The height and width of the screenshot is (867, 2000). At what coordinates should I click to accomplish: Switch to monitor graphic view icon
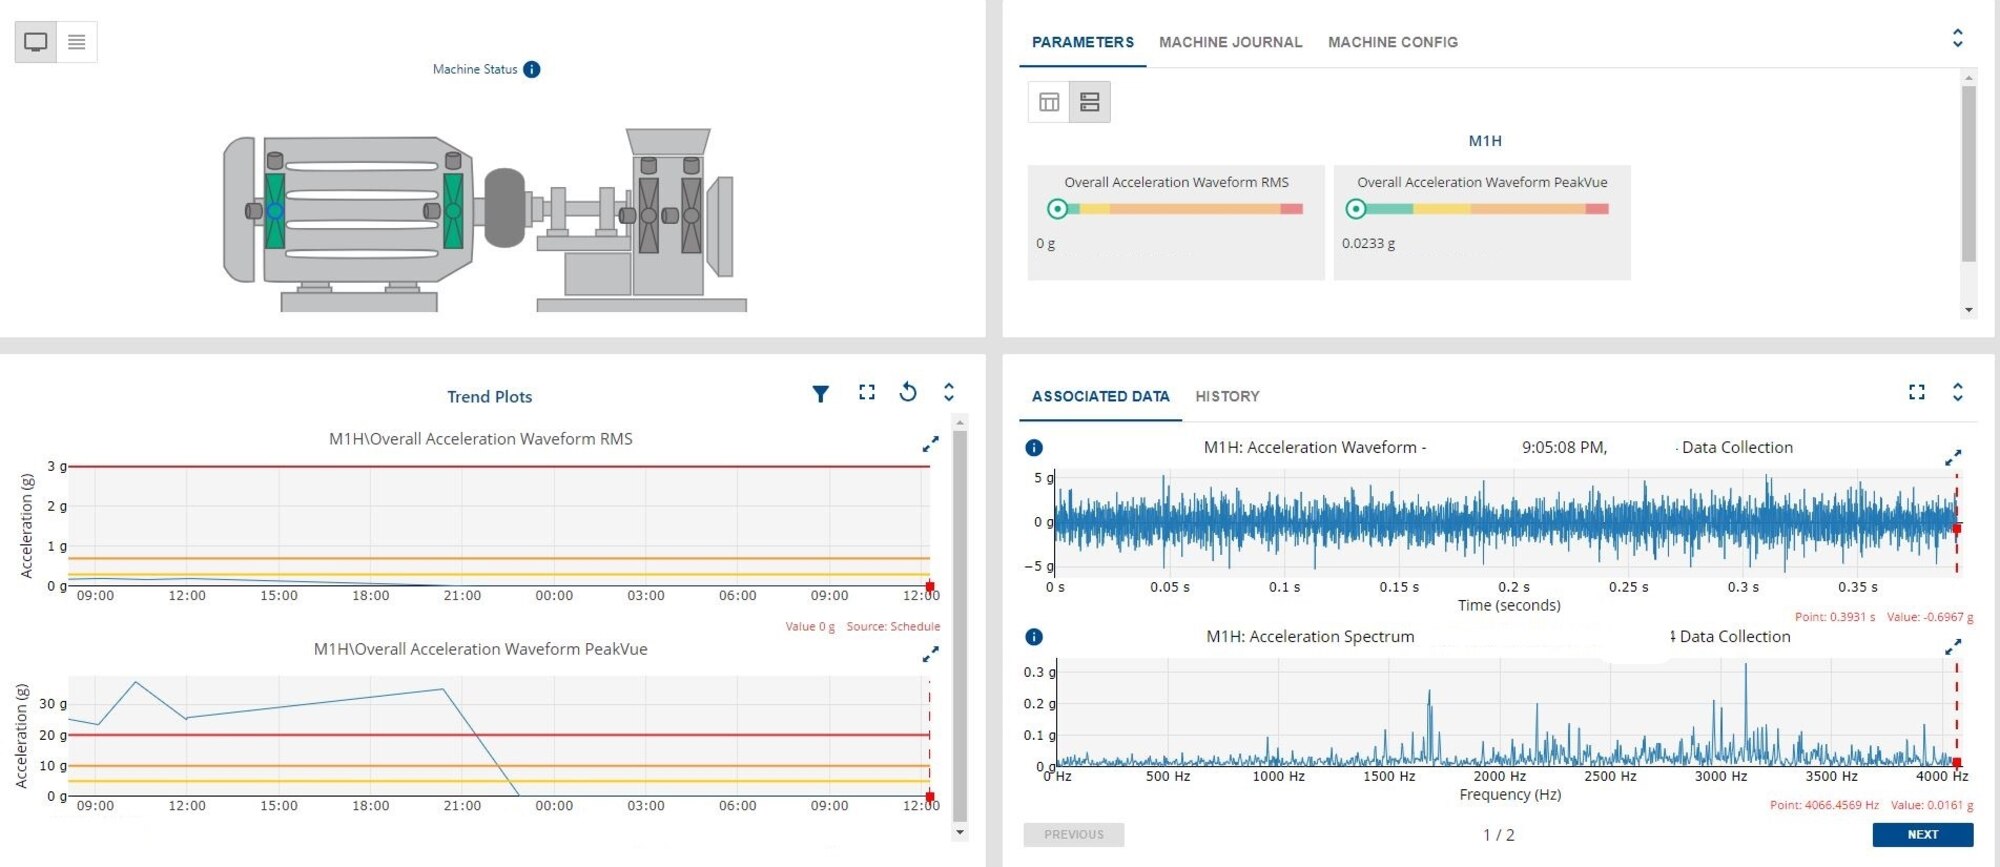(36, 42)
